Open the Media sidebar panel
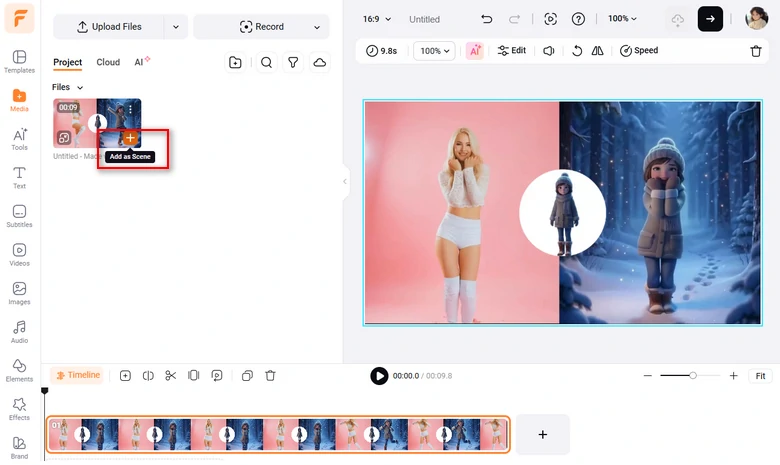Viewport: 780px width, 465px height. 19,100
